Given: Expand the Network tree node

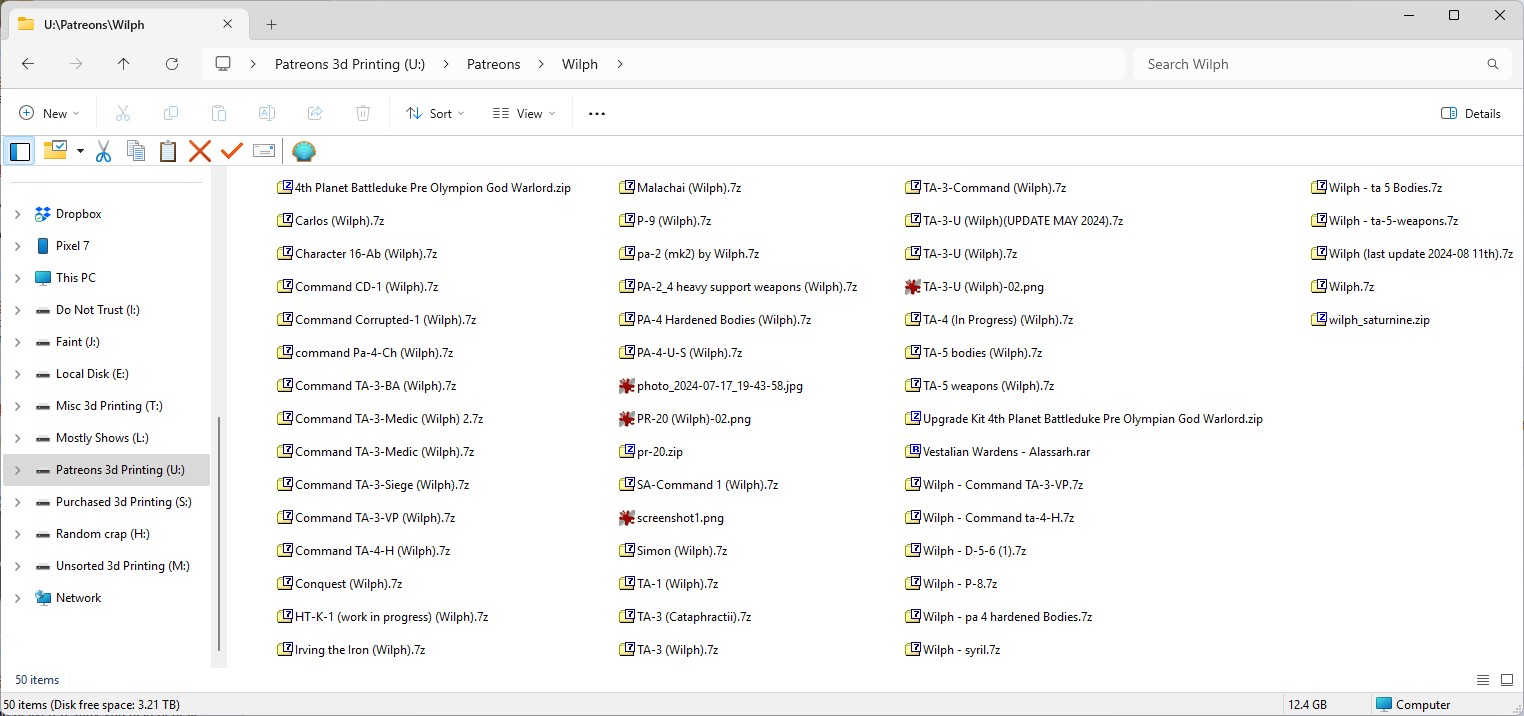Looking at the screenshot, I should click(x=17, y=598).
